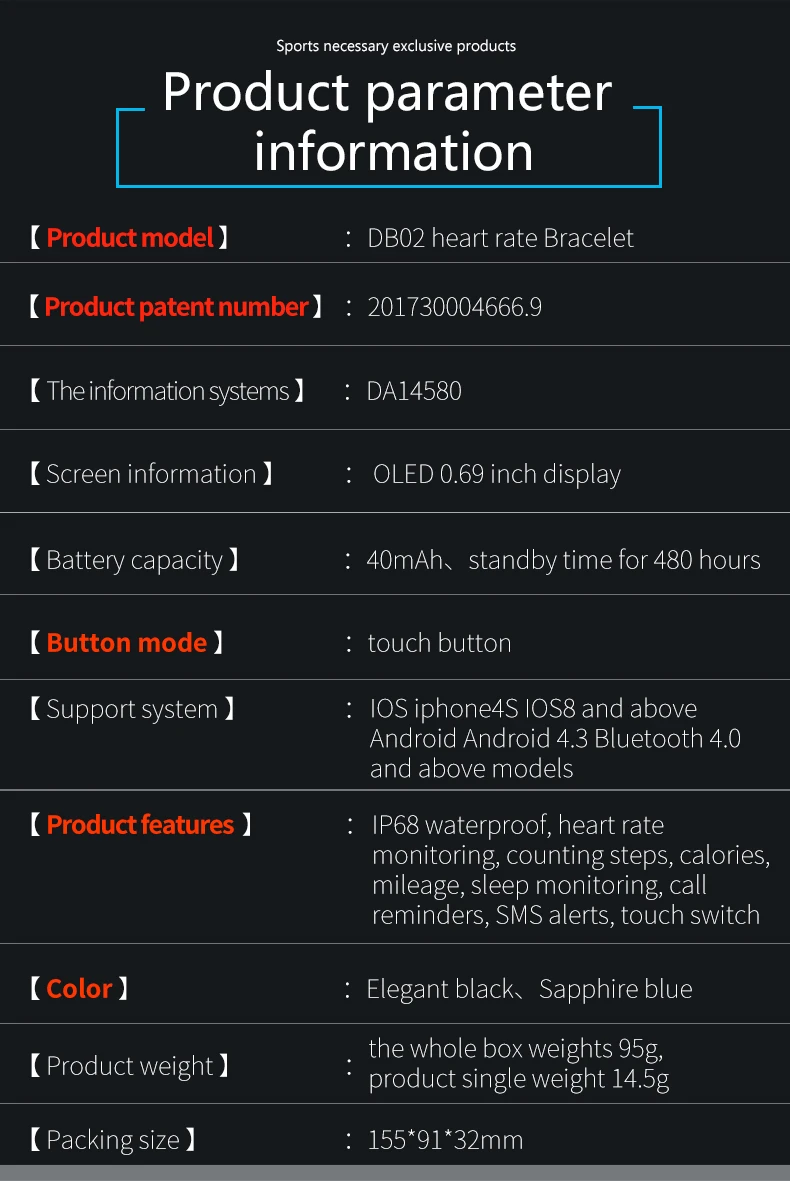The width and height of the screenshot is (790, 1181).
Task: Click "The information systems" label
Action: [x=167, y=391]
